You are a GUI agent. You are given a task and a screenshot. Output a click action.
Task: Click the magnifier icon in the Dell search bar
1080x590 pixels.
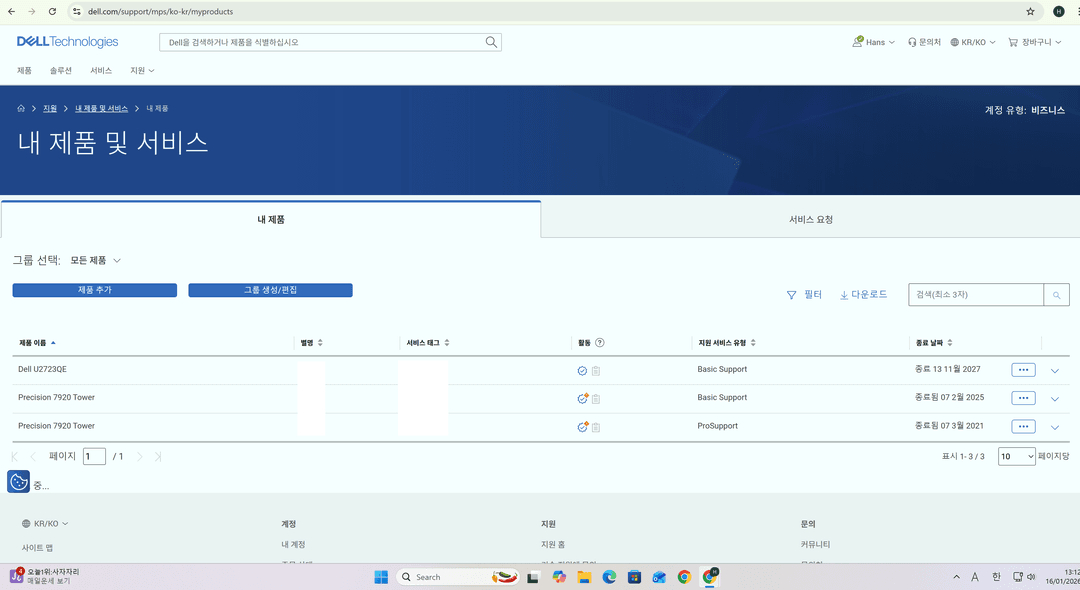490,42
